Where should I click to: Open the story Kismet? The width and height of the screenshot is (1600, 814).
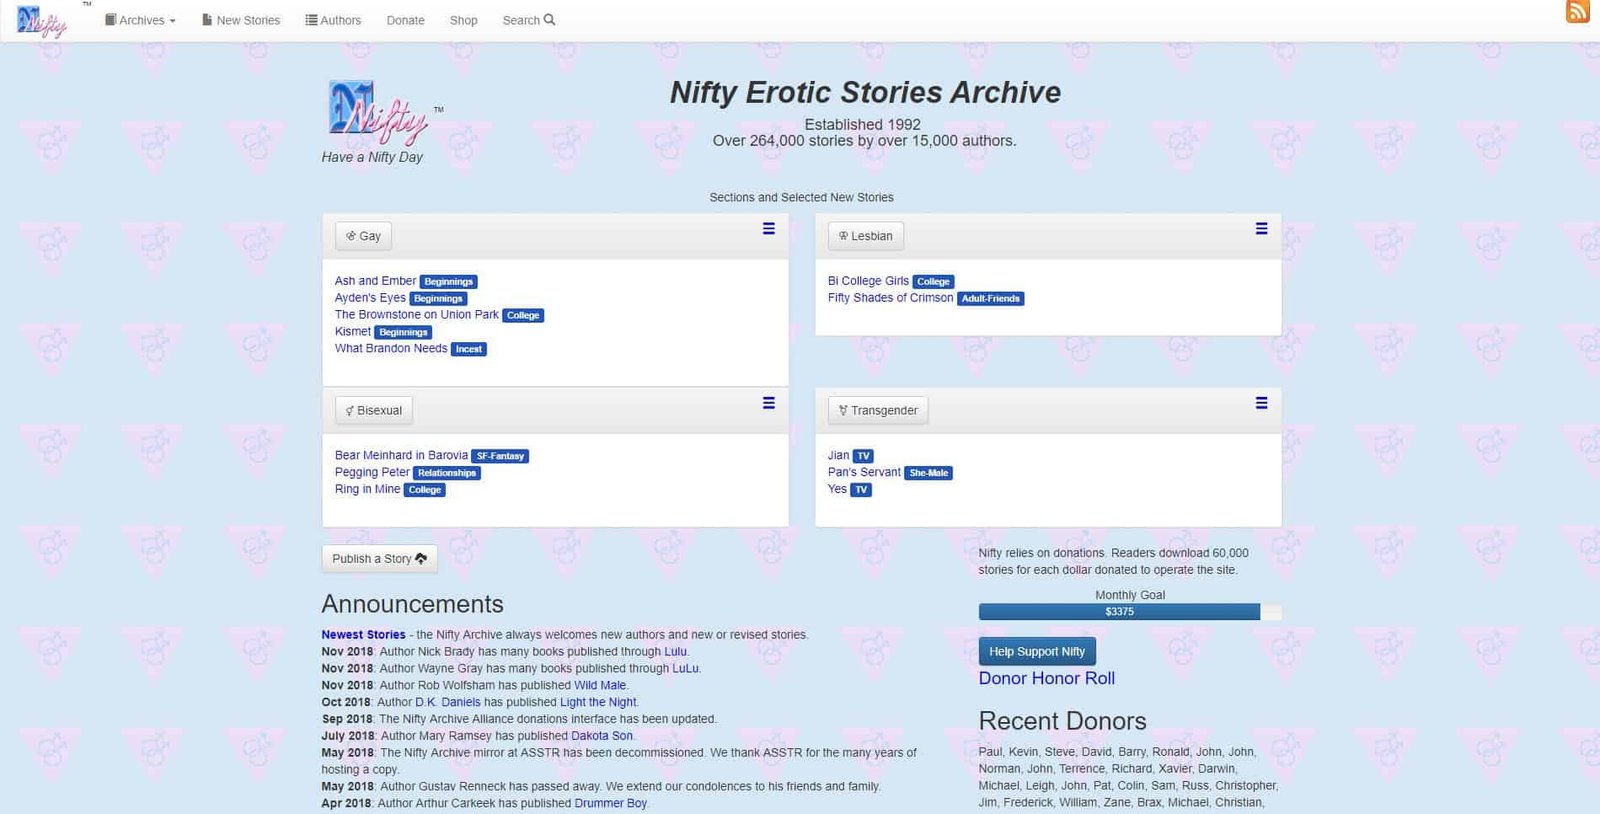[x=352, y=332]
